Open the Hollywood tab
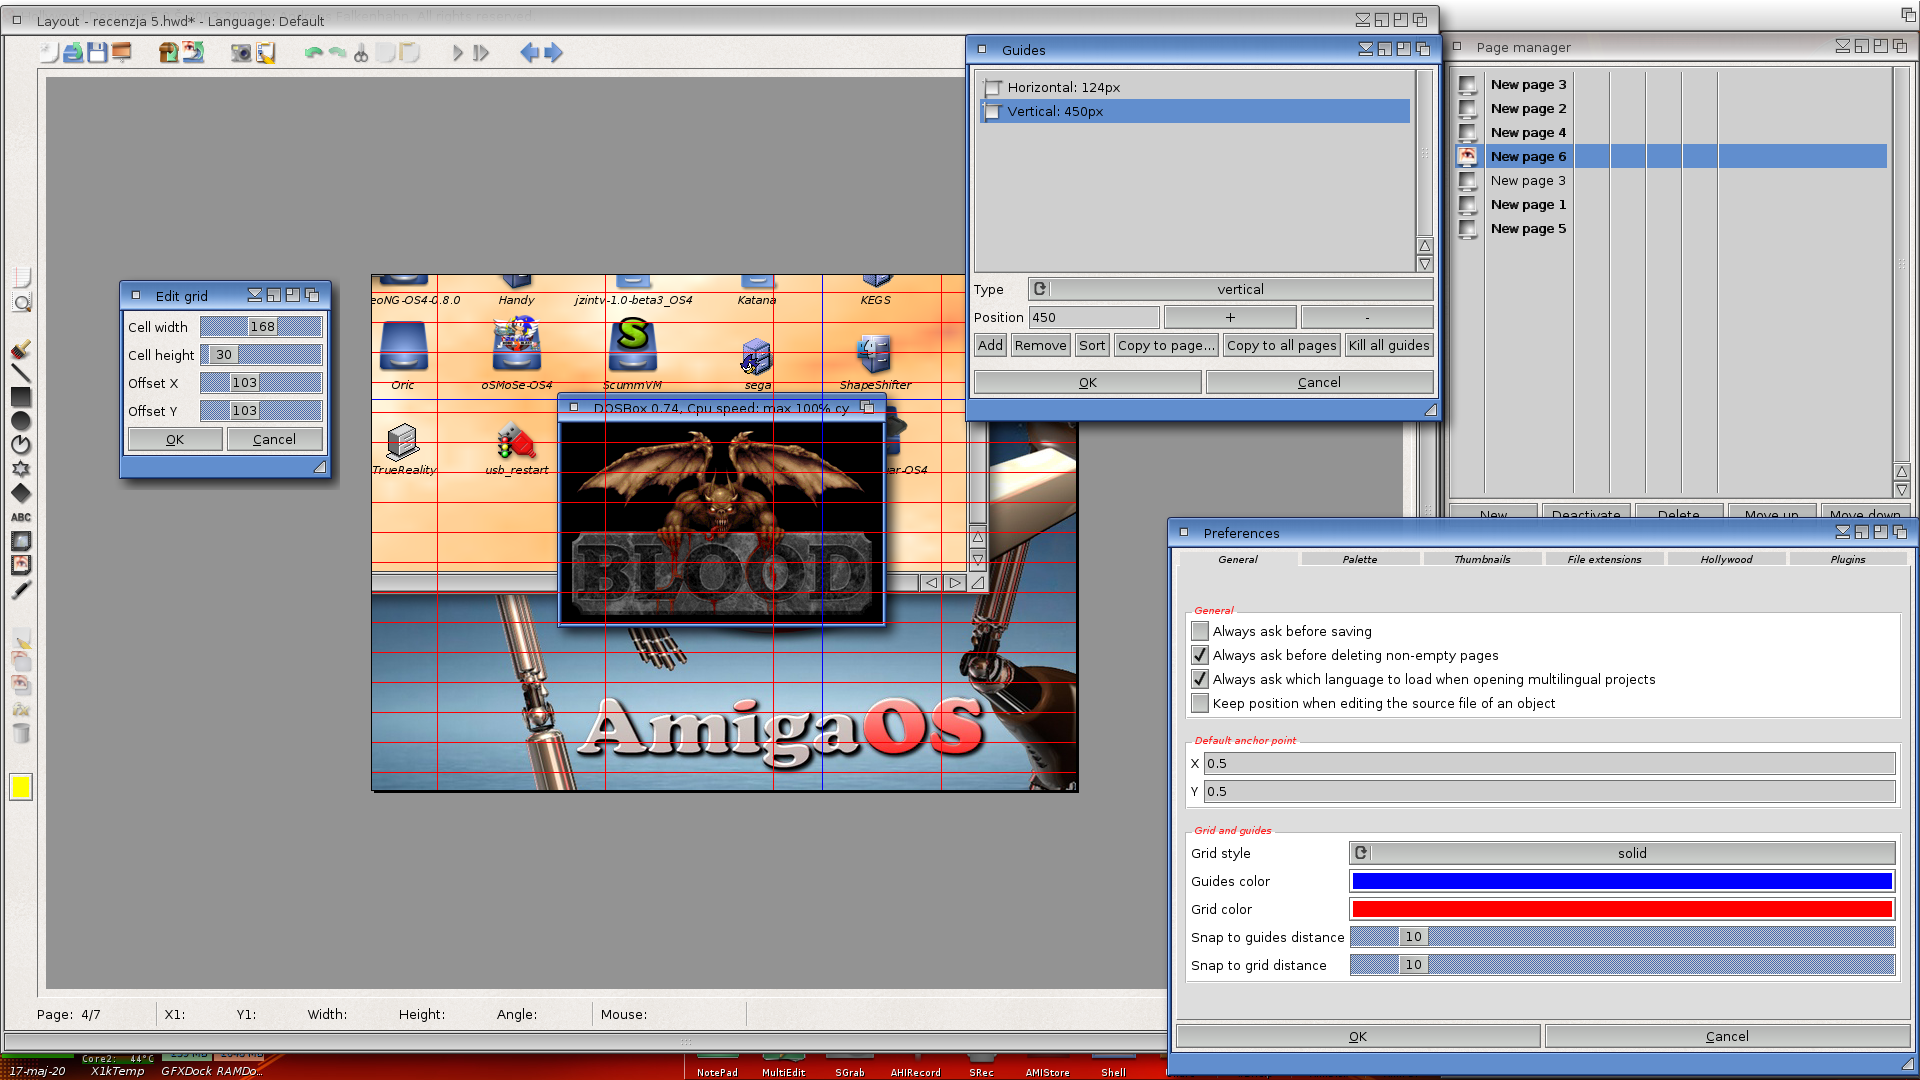The image size is (1920, 1080). 1726,559
